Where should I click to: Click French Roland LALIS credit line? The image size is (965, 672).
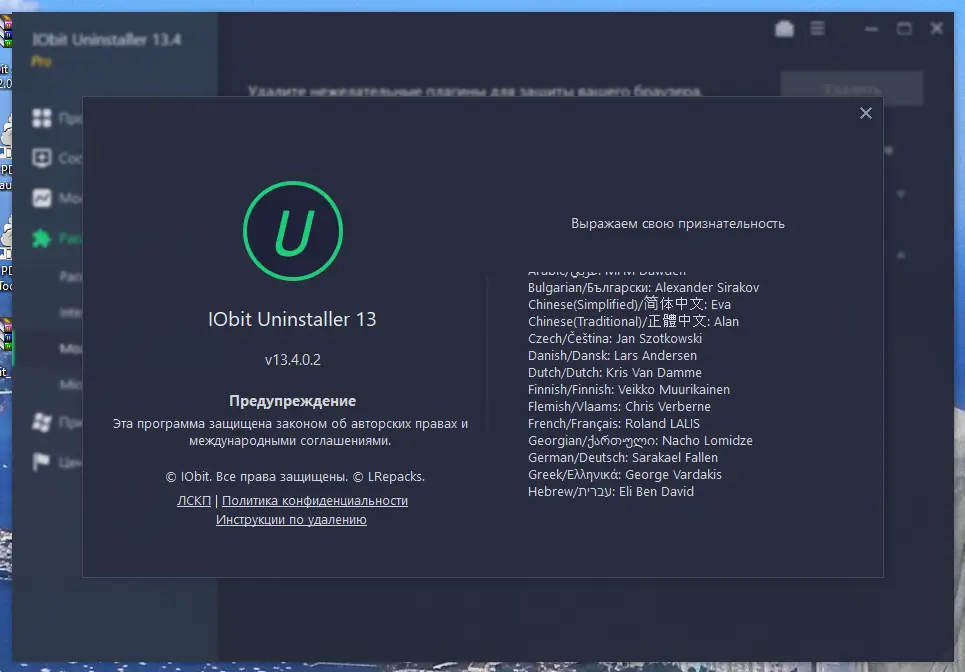614,423
